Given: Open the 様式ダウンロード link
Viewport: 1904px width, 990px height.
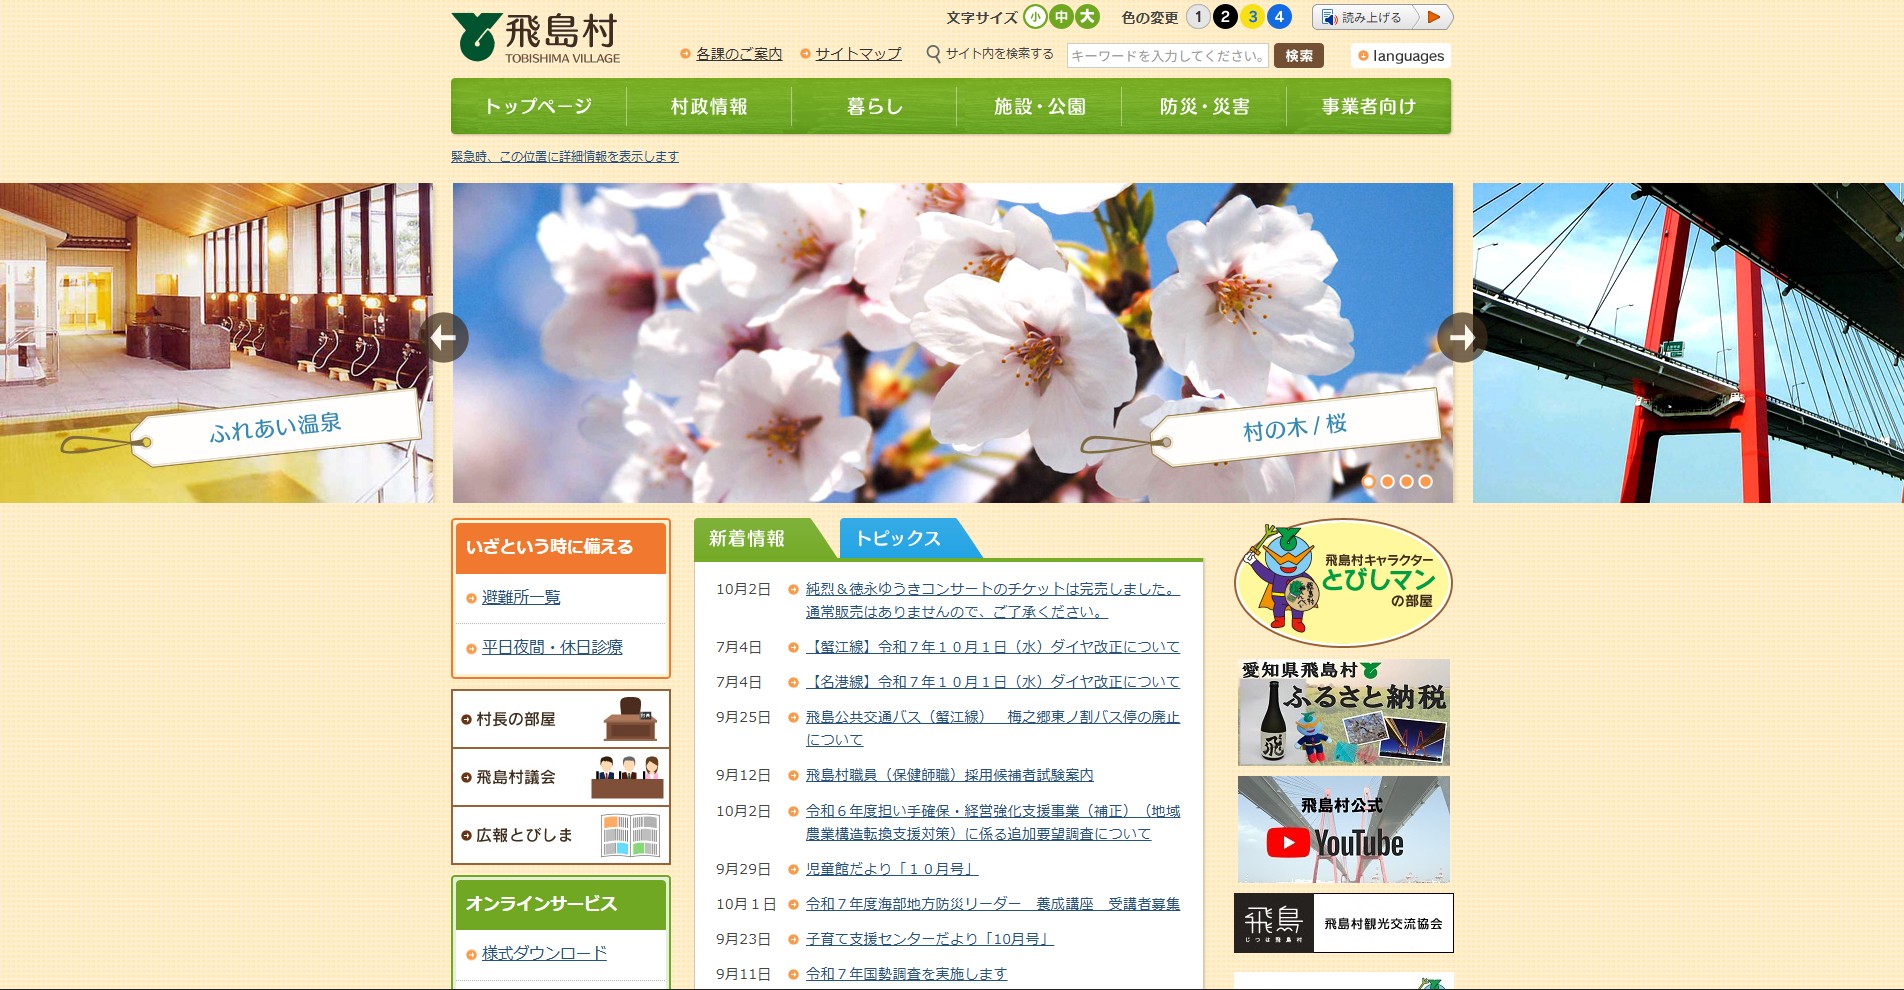Looking at the screenshot, I should (544, 954).
